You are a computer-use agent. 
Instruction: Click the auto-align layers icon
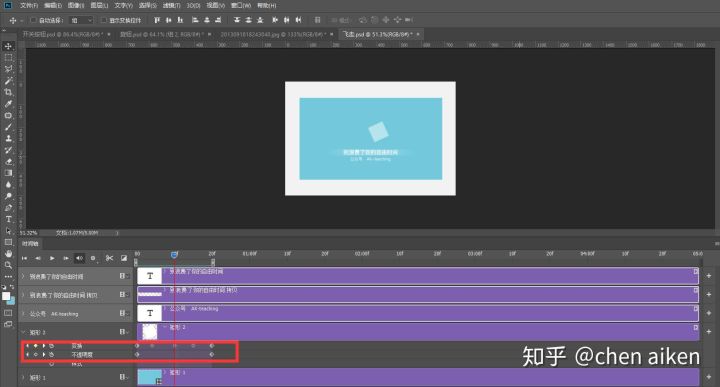[317, 20]
